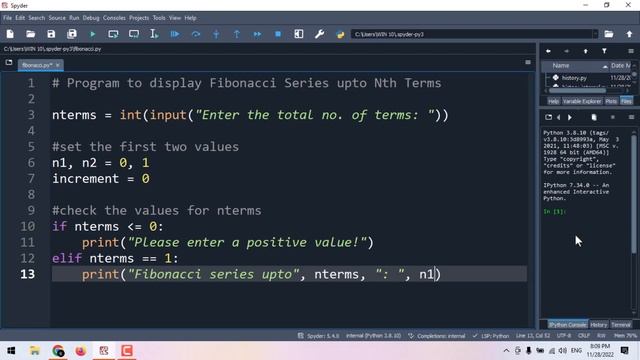Continue execution until next breakpoint

[258, 34]
